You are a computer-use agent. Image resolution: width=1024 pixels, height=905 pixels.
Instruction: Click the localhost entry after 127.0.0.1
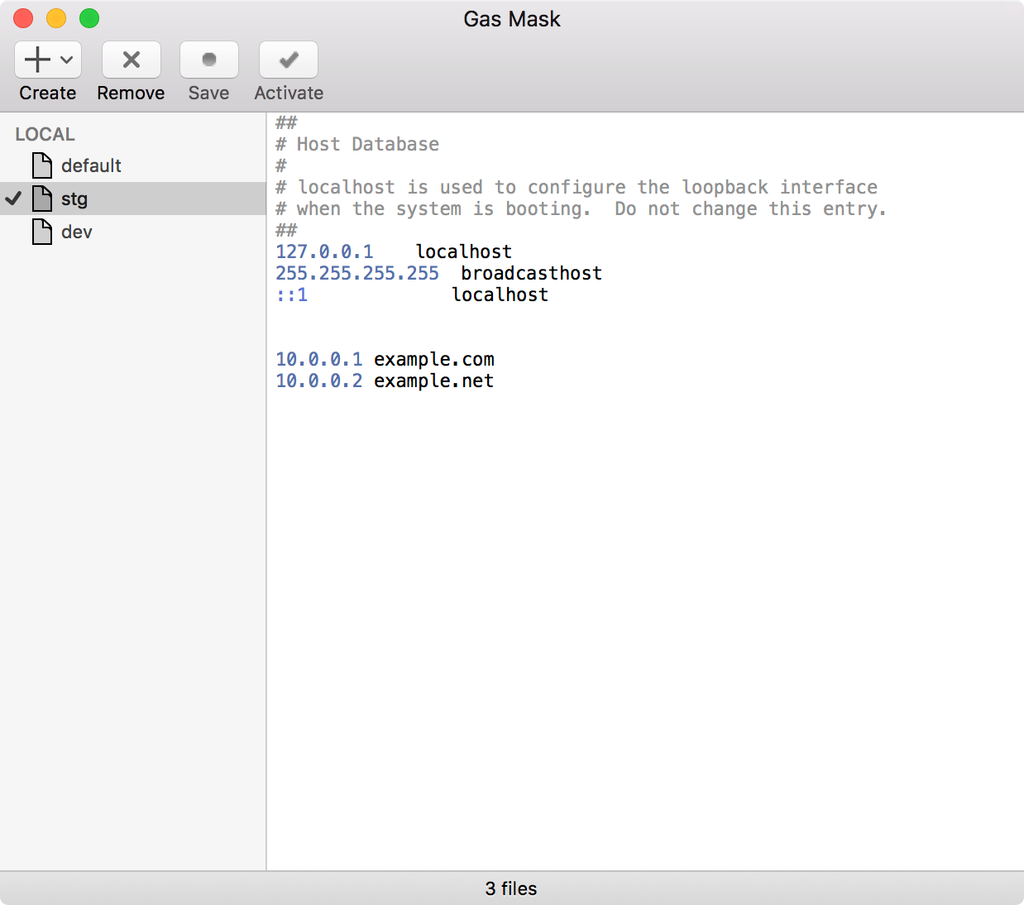pos(464,252)
